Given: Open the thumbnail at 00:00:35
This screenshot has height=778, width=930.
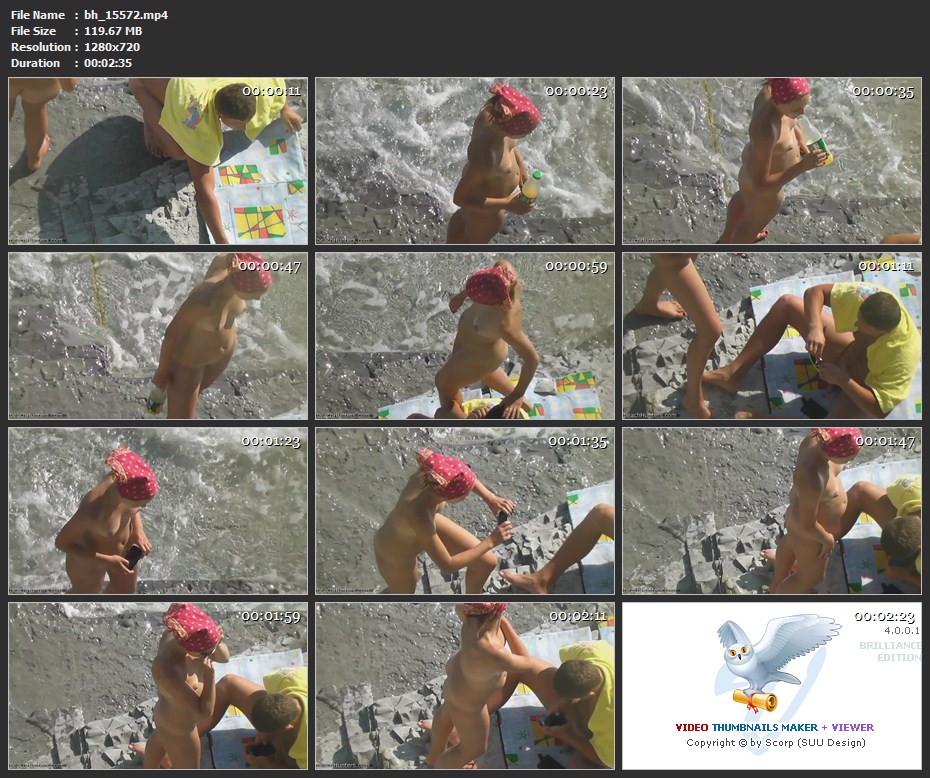Looking at the screenshot, I should click(771, 161).
